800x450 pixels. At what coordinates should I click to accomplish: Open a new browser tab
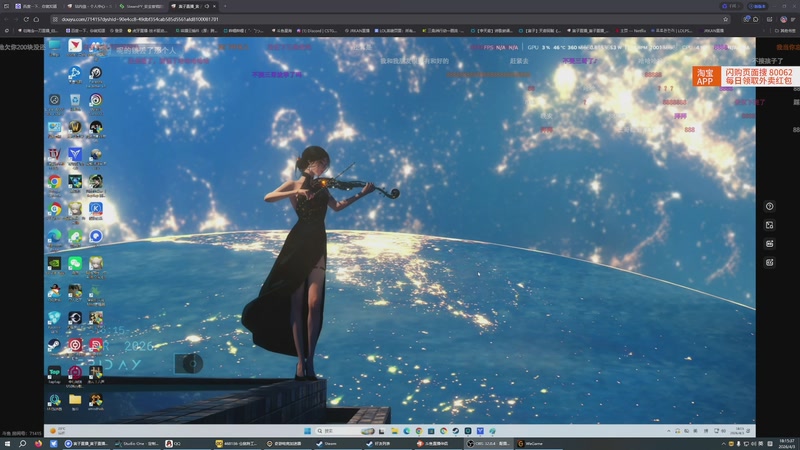(225, 6)
